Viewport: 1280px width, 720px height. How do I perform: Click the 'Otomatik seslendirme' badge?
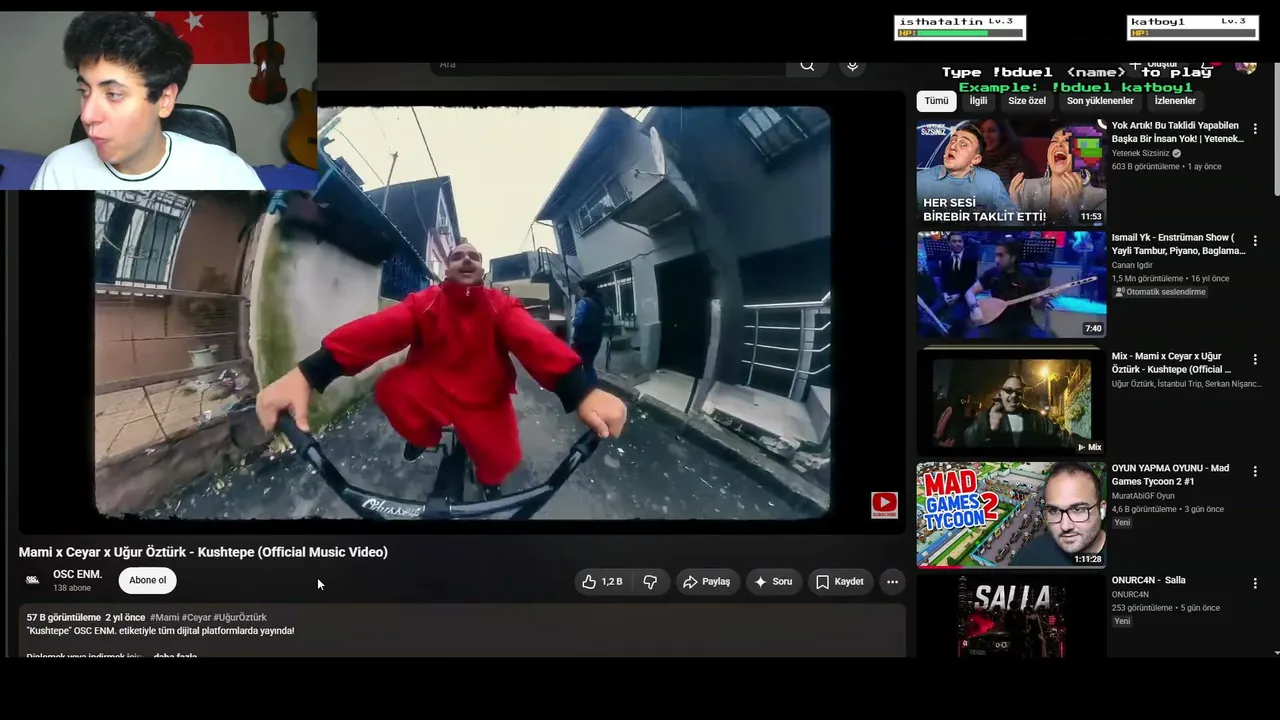coord(1160,292)
